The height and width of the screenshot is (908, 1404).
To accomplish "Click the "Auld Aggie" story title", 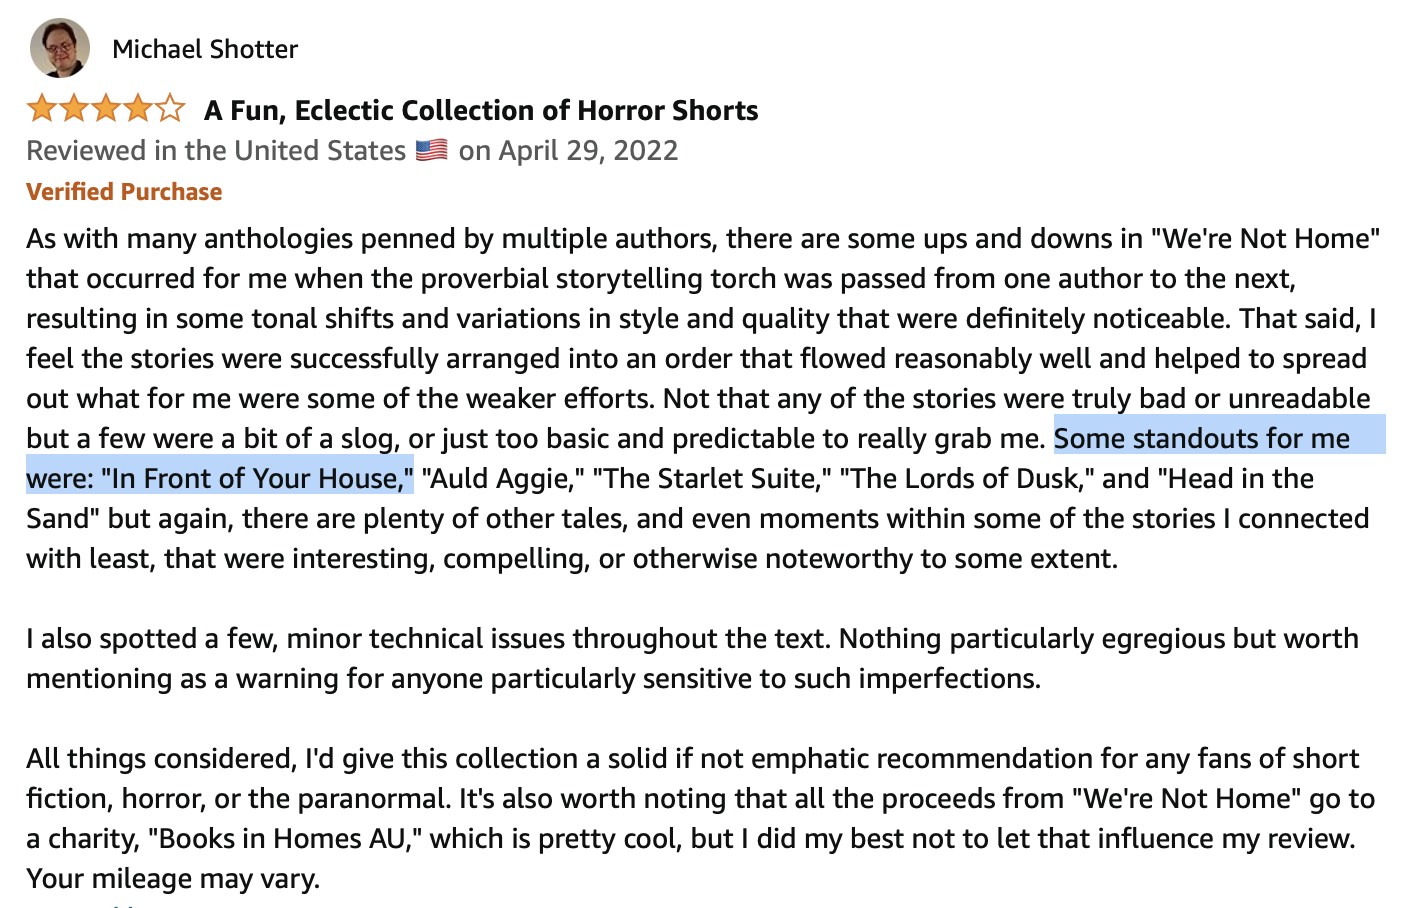I will pos(504,479).
